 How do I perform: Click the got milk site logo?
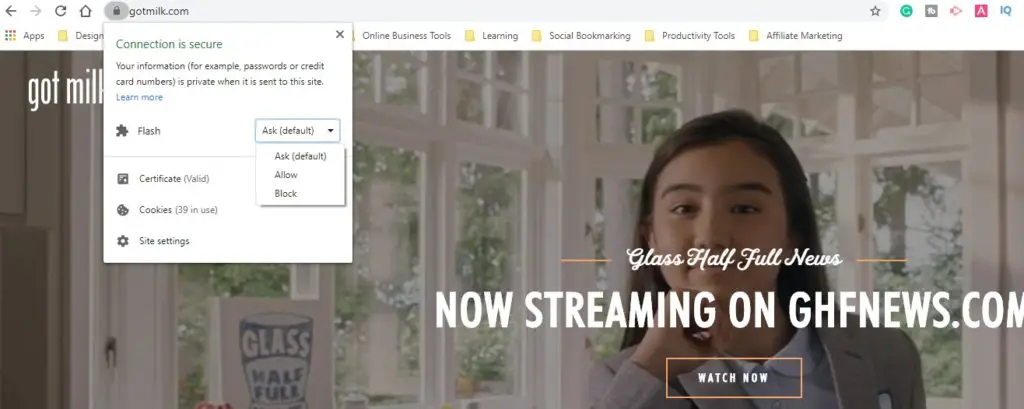point(65,91)
